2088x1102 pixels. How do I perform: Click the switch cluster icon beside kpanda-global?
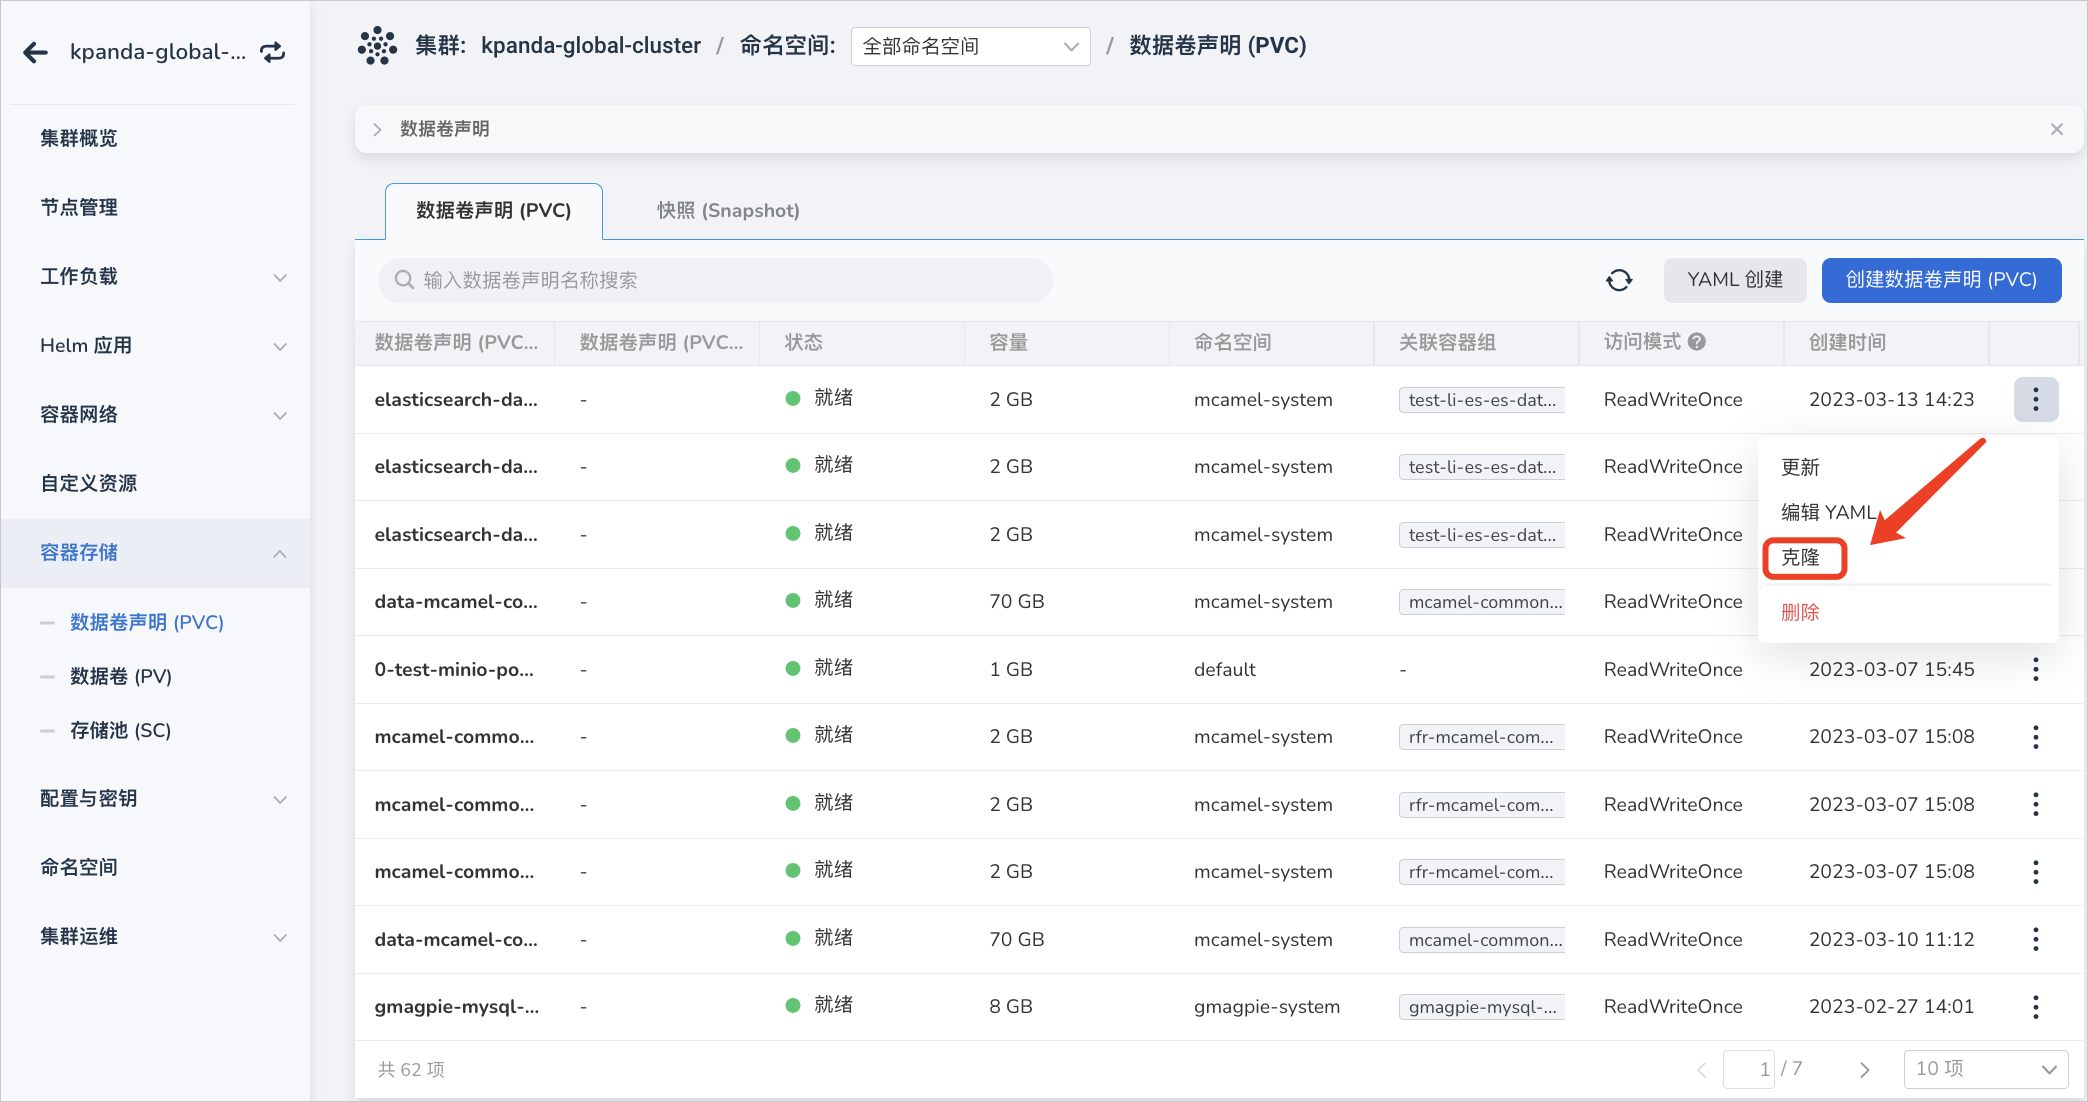273,52
